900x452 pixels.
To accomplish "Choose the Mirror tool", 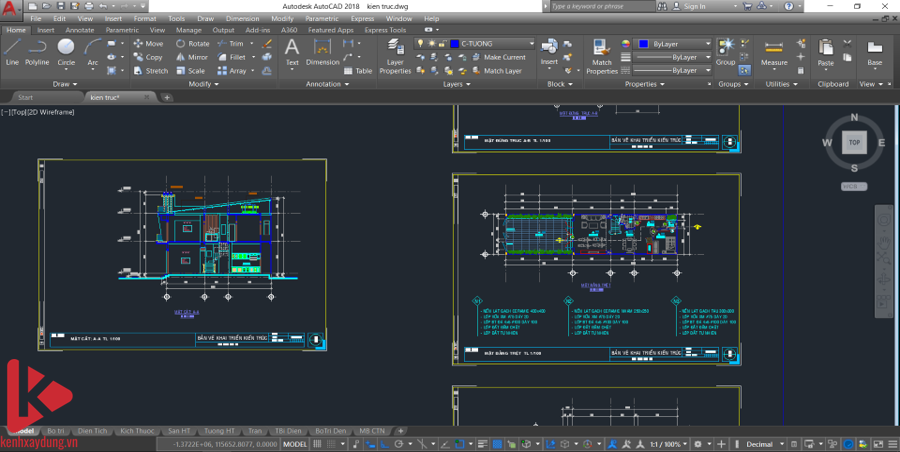I will pos(192,57).
